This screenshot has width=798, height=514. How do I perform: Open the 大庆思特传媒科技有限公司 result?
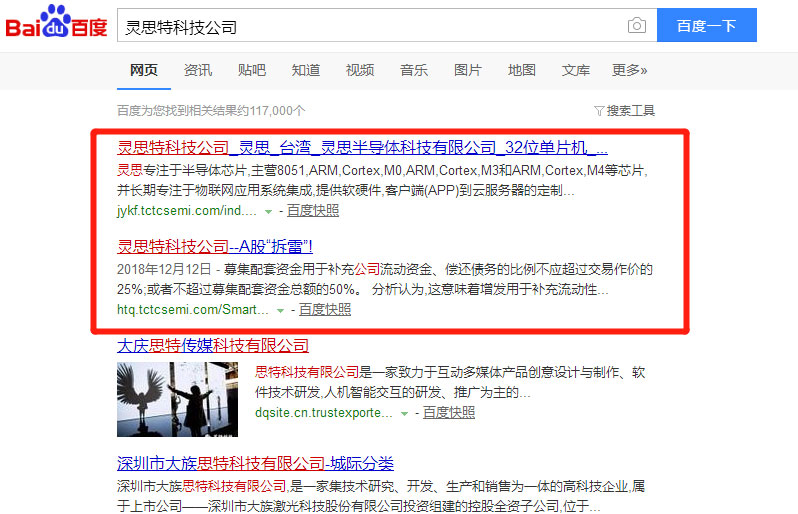pos(213,346)
